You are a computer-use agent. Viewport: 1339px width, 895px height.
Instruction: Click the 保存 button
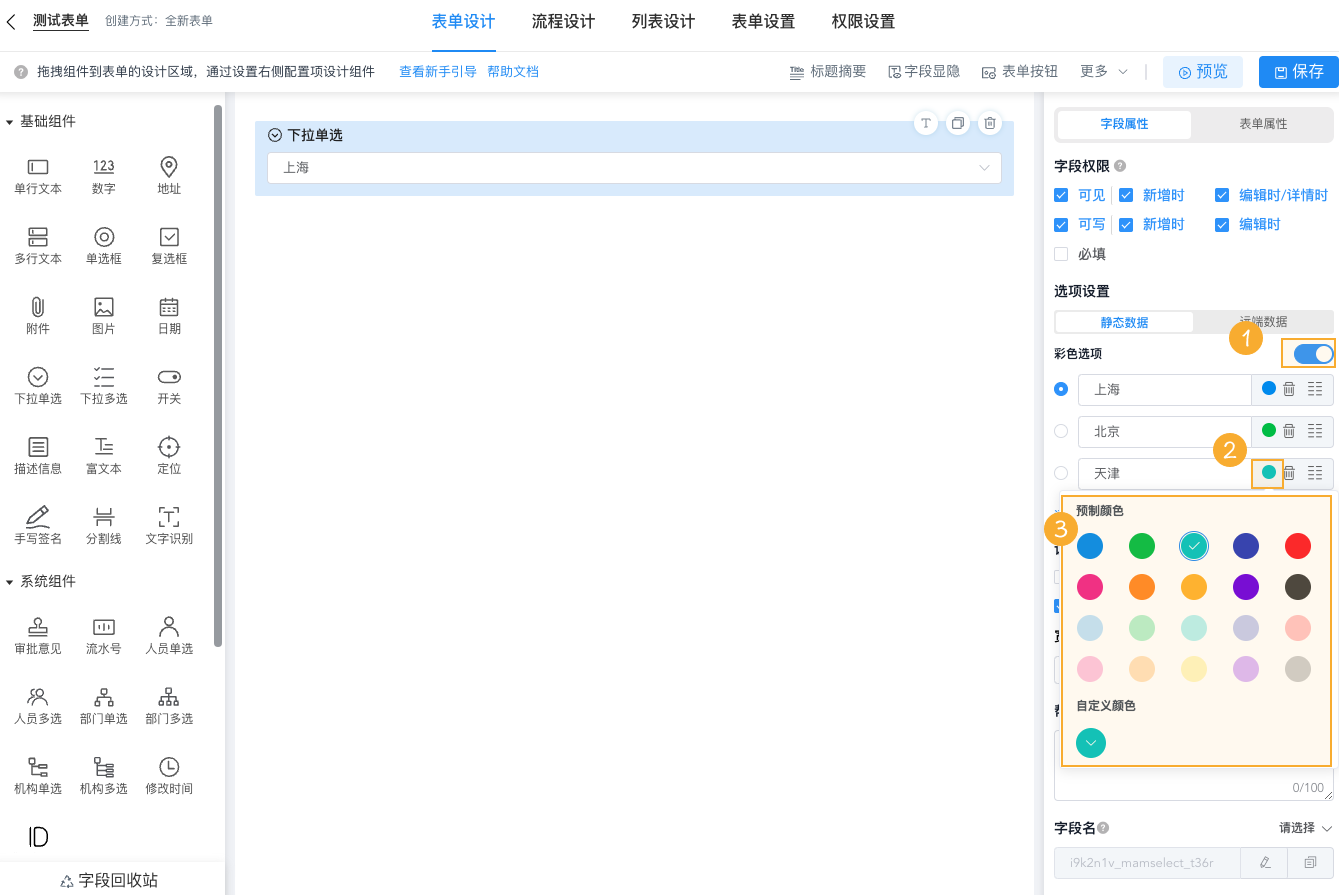[1298, 71]
